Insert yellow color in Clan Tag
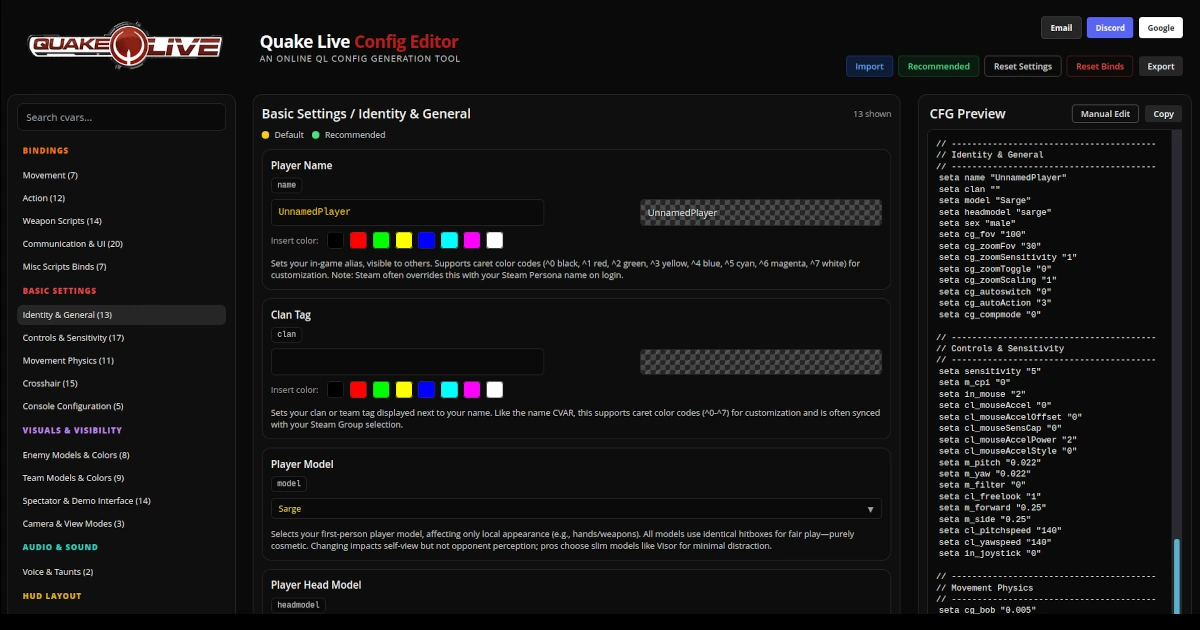1200x630 pixels. click(x=404, y=389)
